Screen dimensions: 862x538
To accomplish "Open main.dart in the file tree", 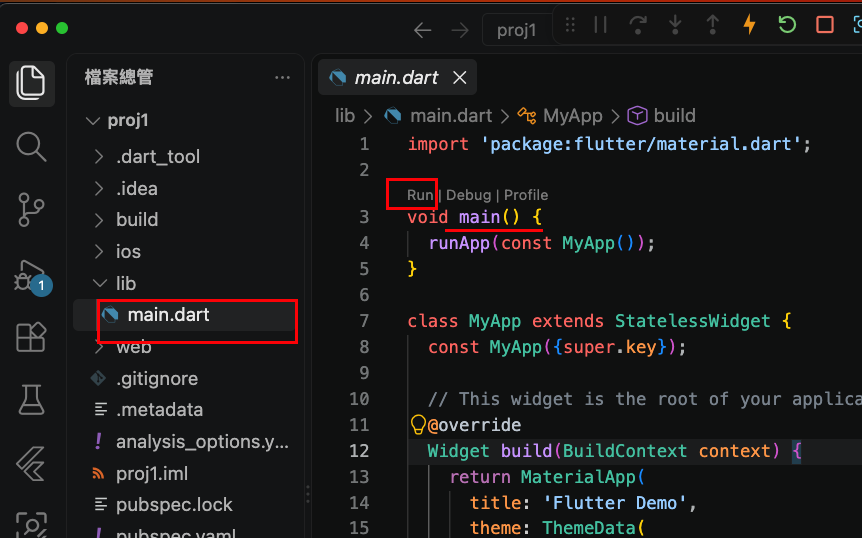I will tap(186, 315).
